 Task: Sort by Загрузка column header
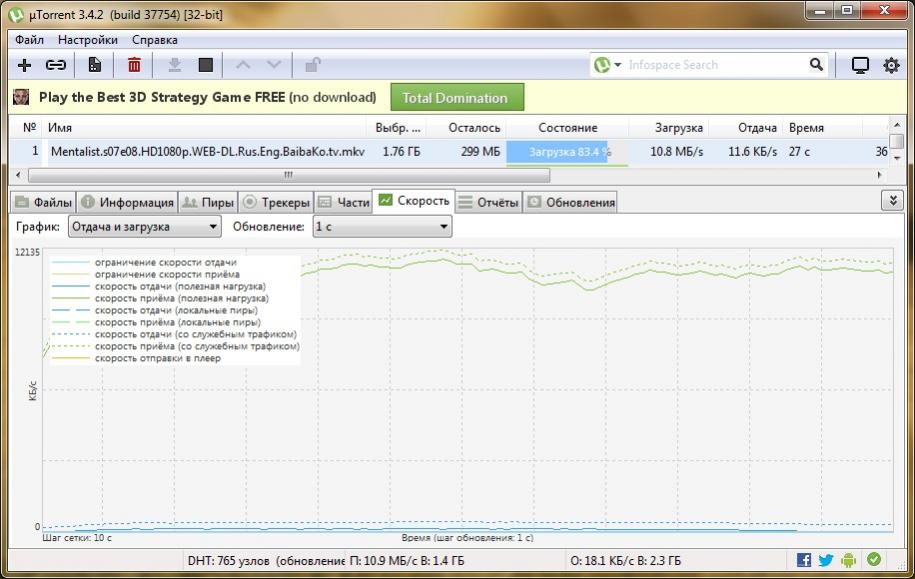pos(678,128)
